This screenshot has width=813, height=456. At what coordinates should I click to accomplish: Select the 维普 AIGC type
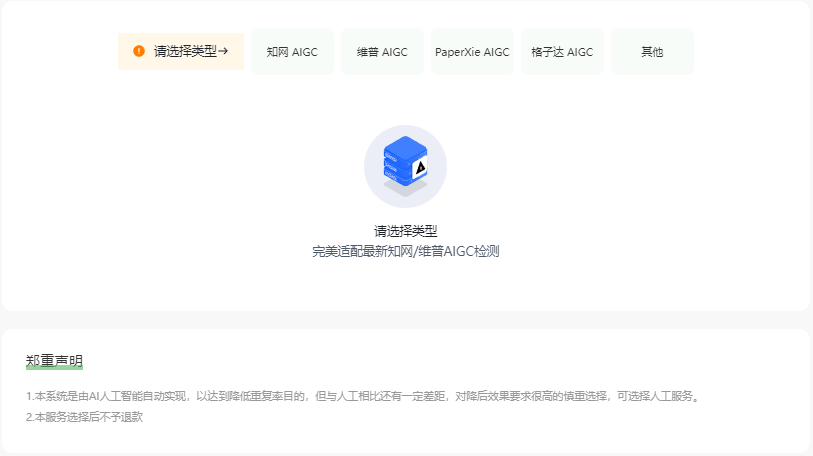[382, 52]
